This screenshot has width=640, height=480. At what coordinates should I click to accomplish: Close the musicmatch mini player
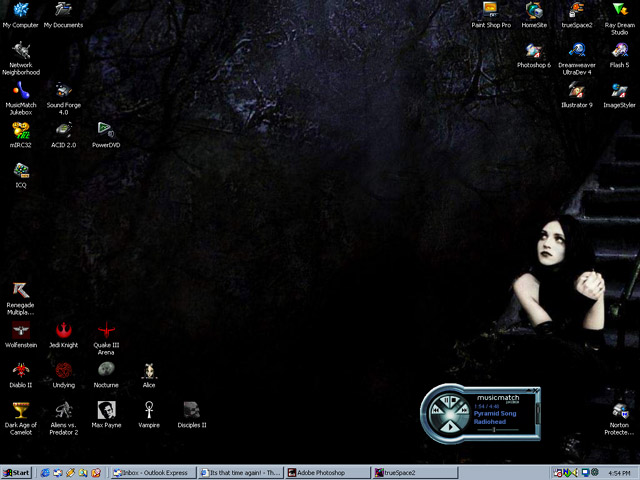536,391
